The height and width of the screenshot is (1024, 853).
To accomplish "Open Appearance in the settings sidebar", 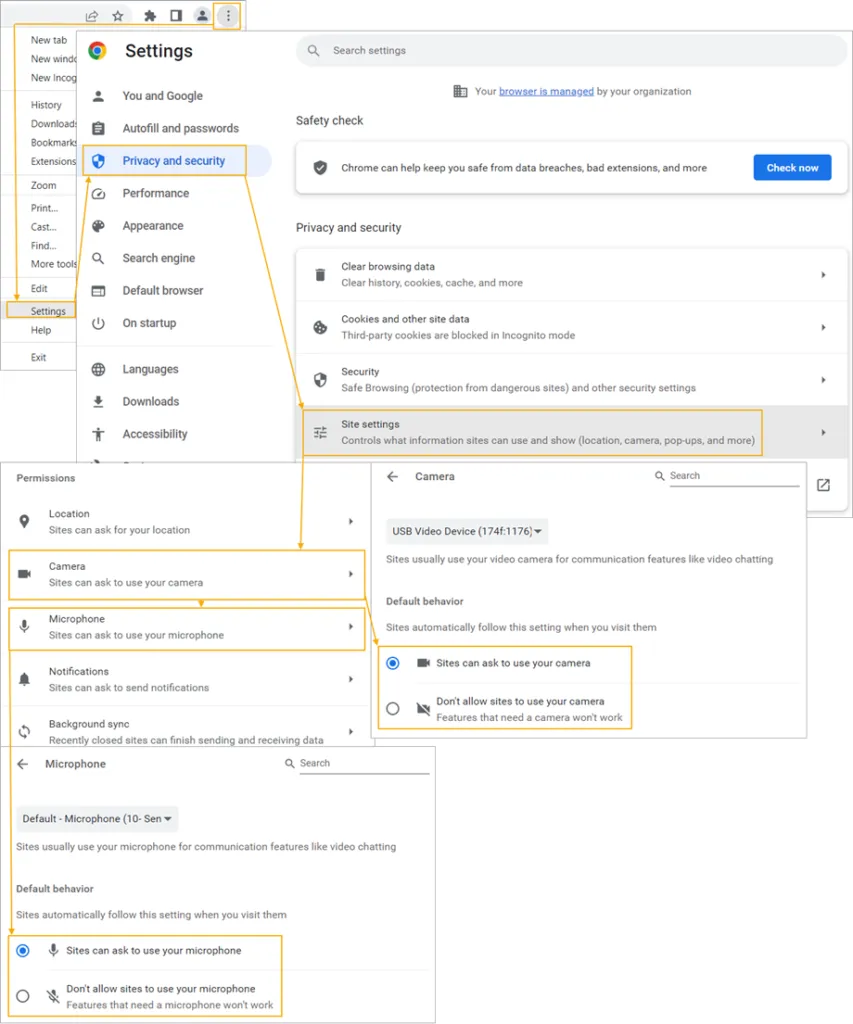I will 153,226.
